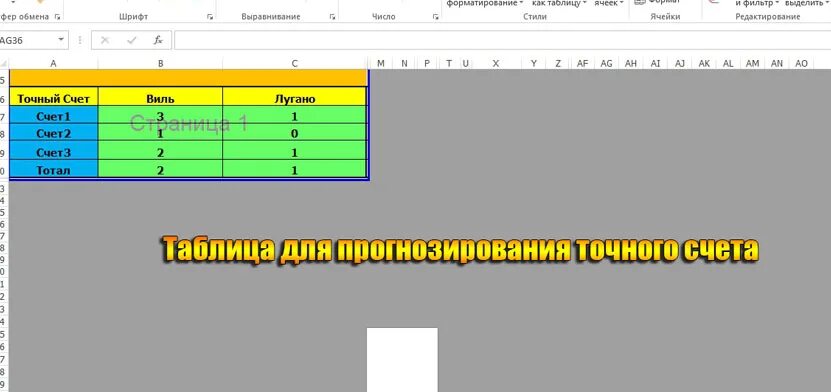Select column AK header

(x=704, y=64)
